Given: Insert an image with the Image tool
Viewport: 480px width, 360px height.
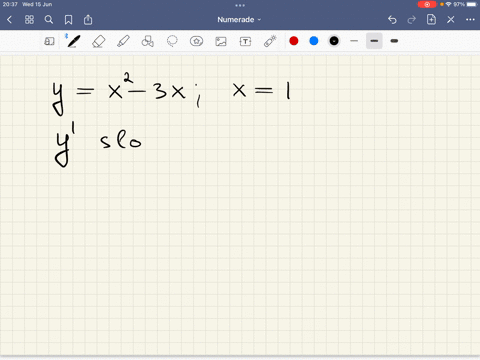Looking at the screenshot, I should pos(221,41).
